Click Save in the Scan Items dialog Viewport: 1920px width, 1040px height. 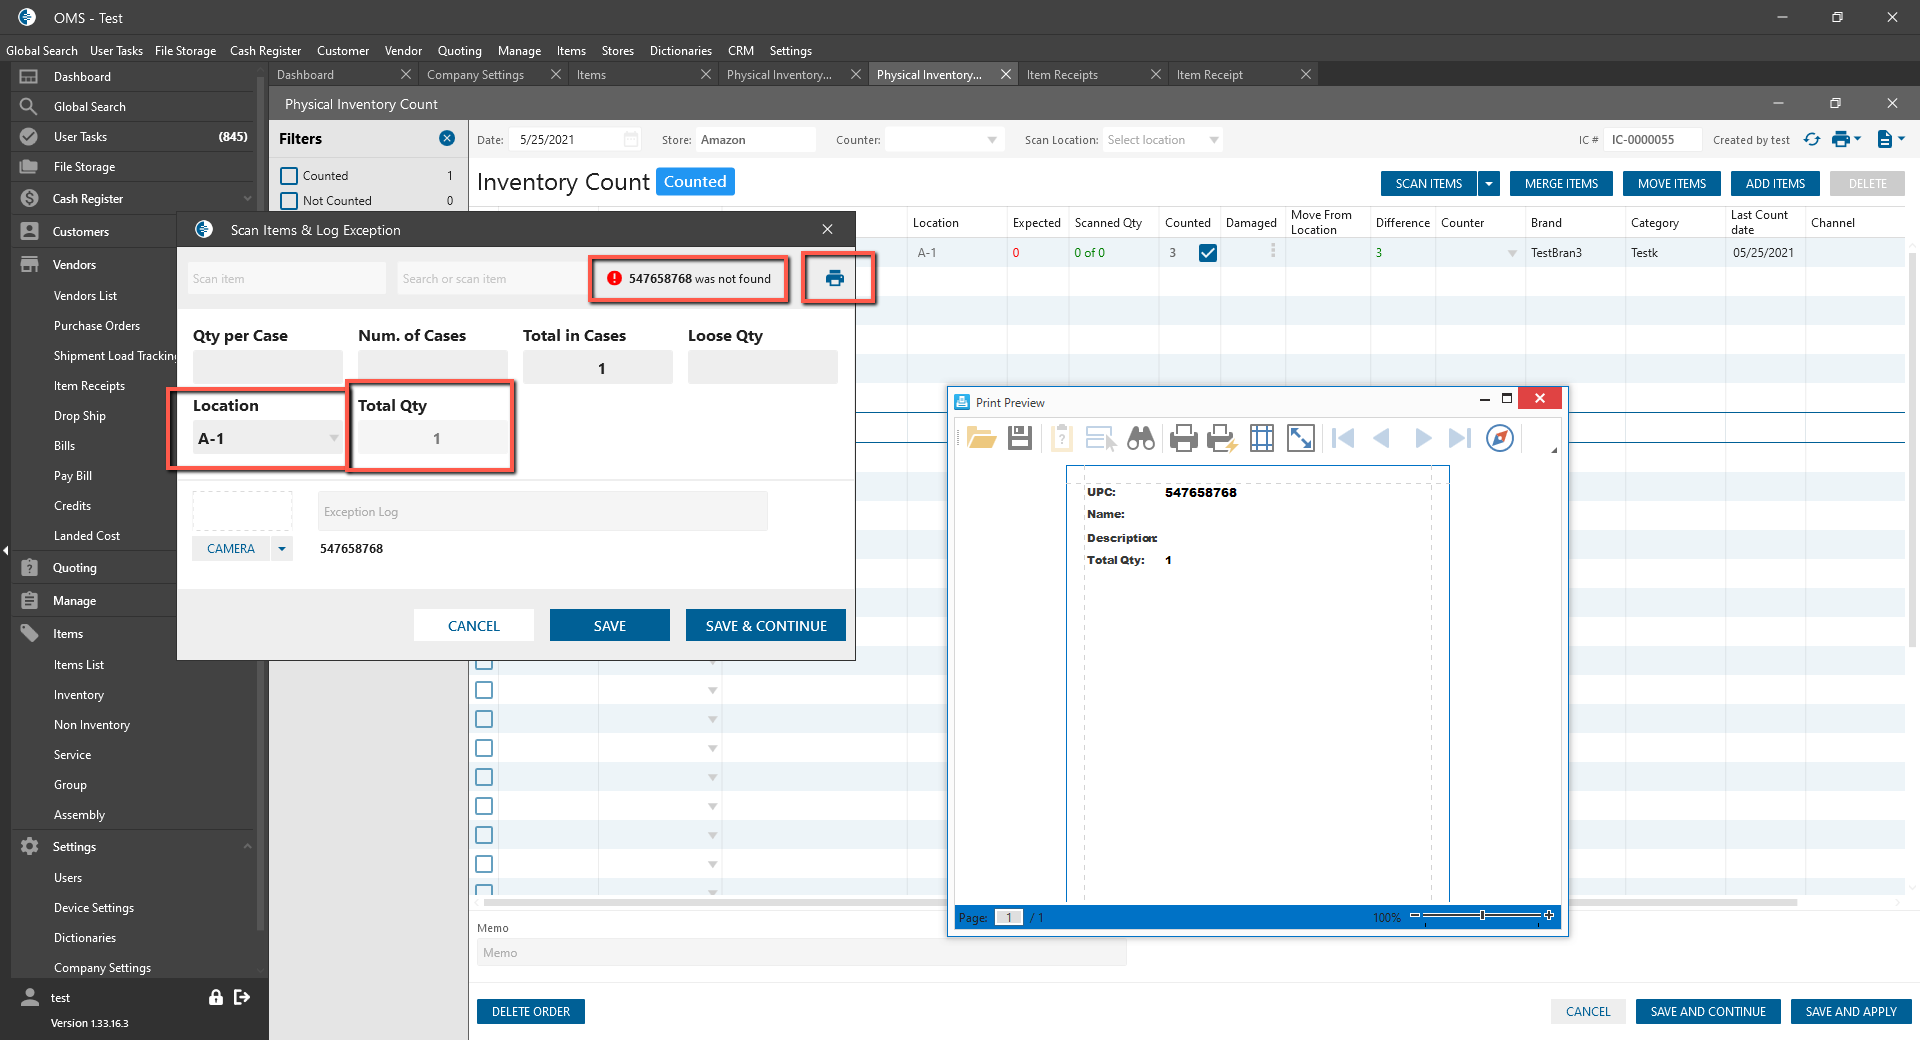click(610, 626)
